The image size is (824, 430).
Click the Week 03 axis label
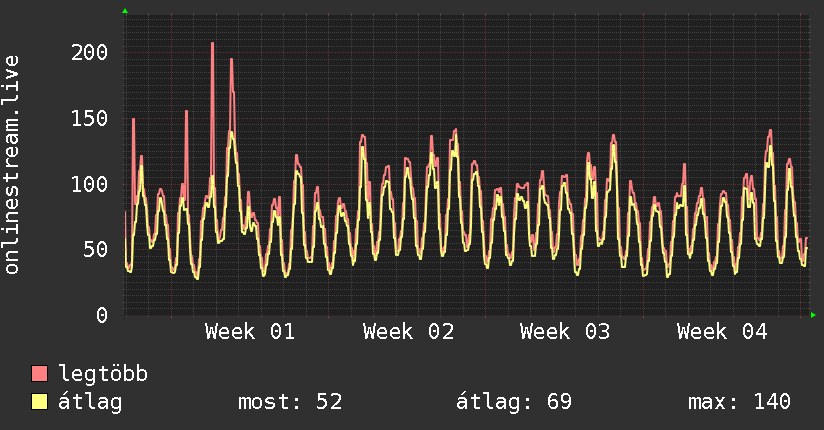tap(565, 332)
